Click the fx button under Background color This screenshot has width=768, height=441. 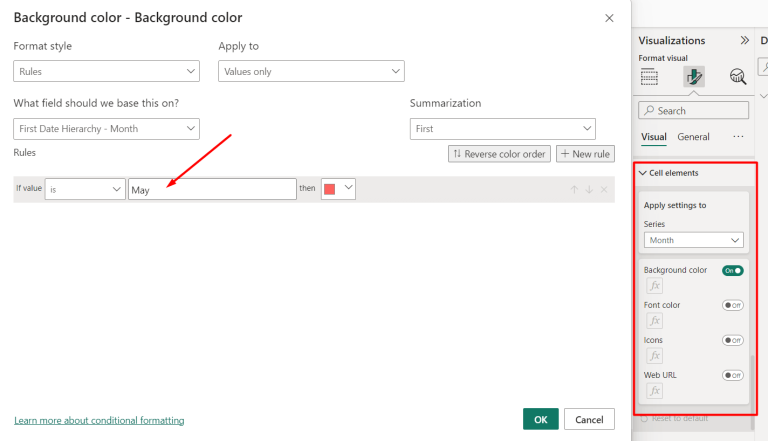coord(655,286)
